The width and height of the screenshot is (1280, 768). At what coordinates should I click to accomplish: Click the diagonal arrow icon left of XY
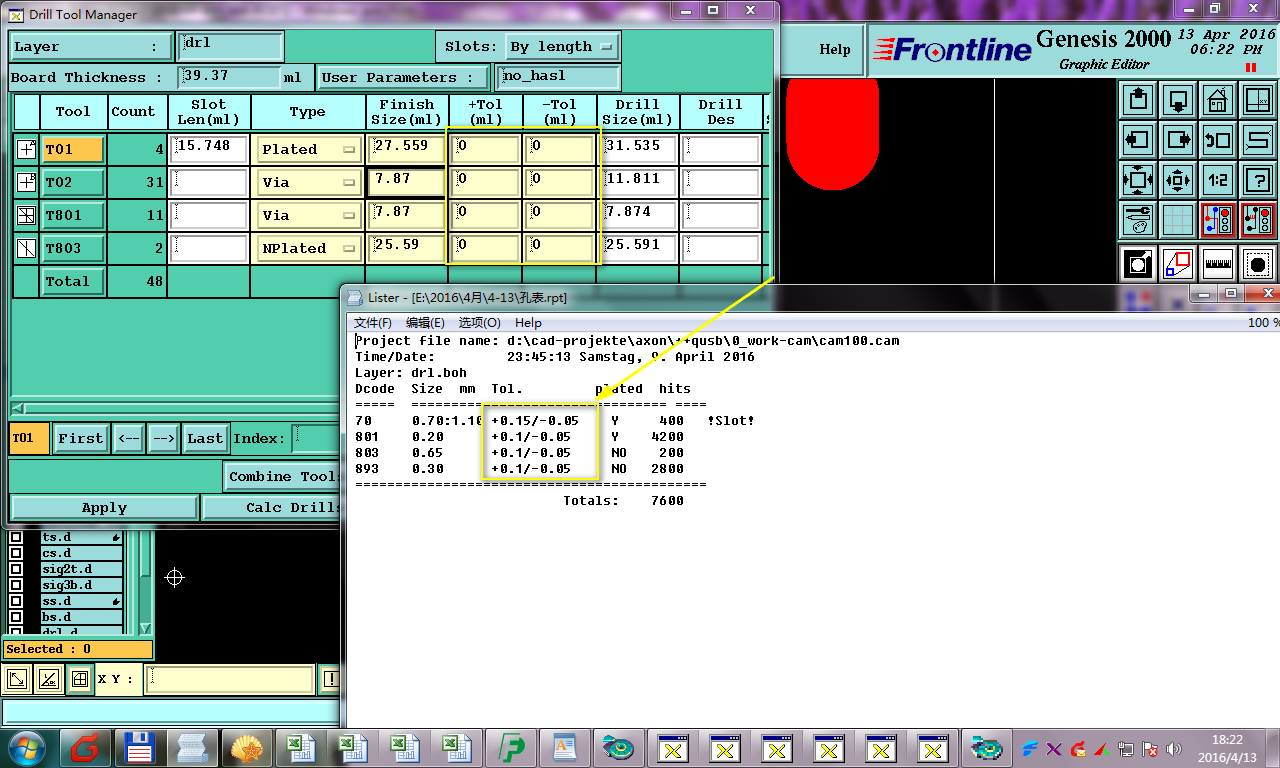pyautogui.click(x=16, y=680)
